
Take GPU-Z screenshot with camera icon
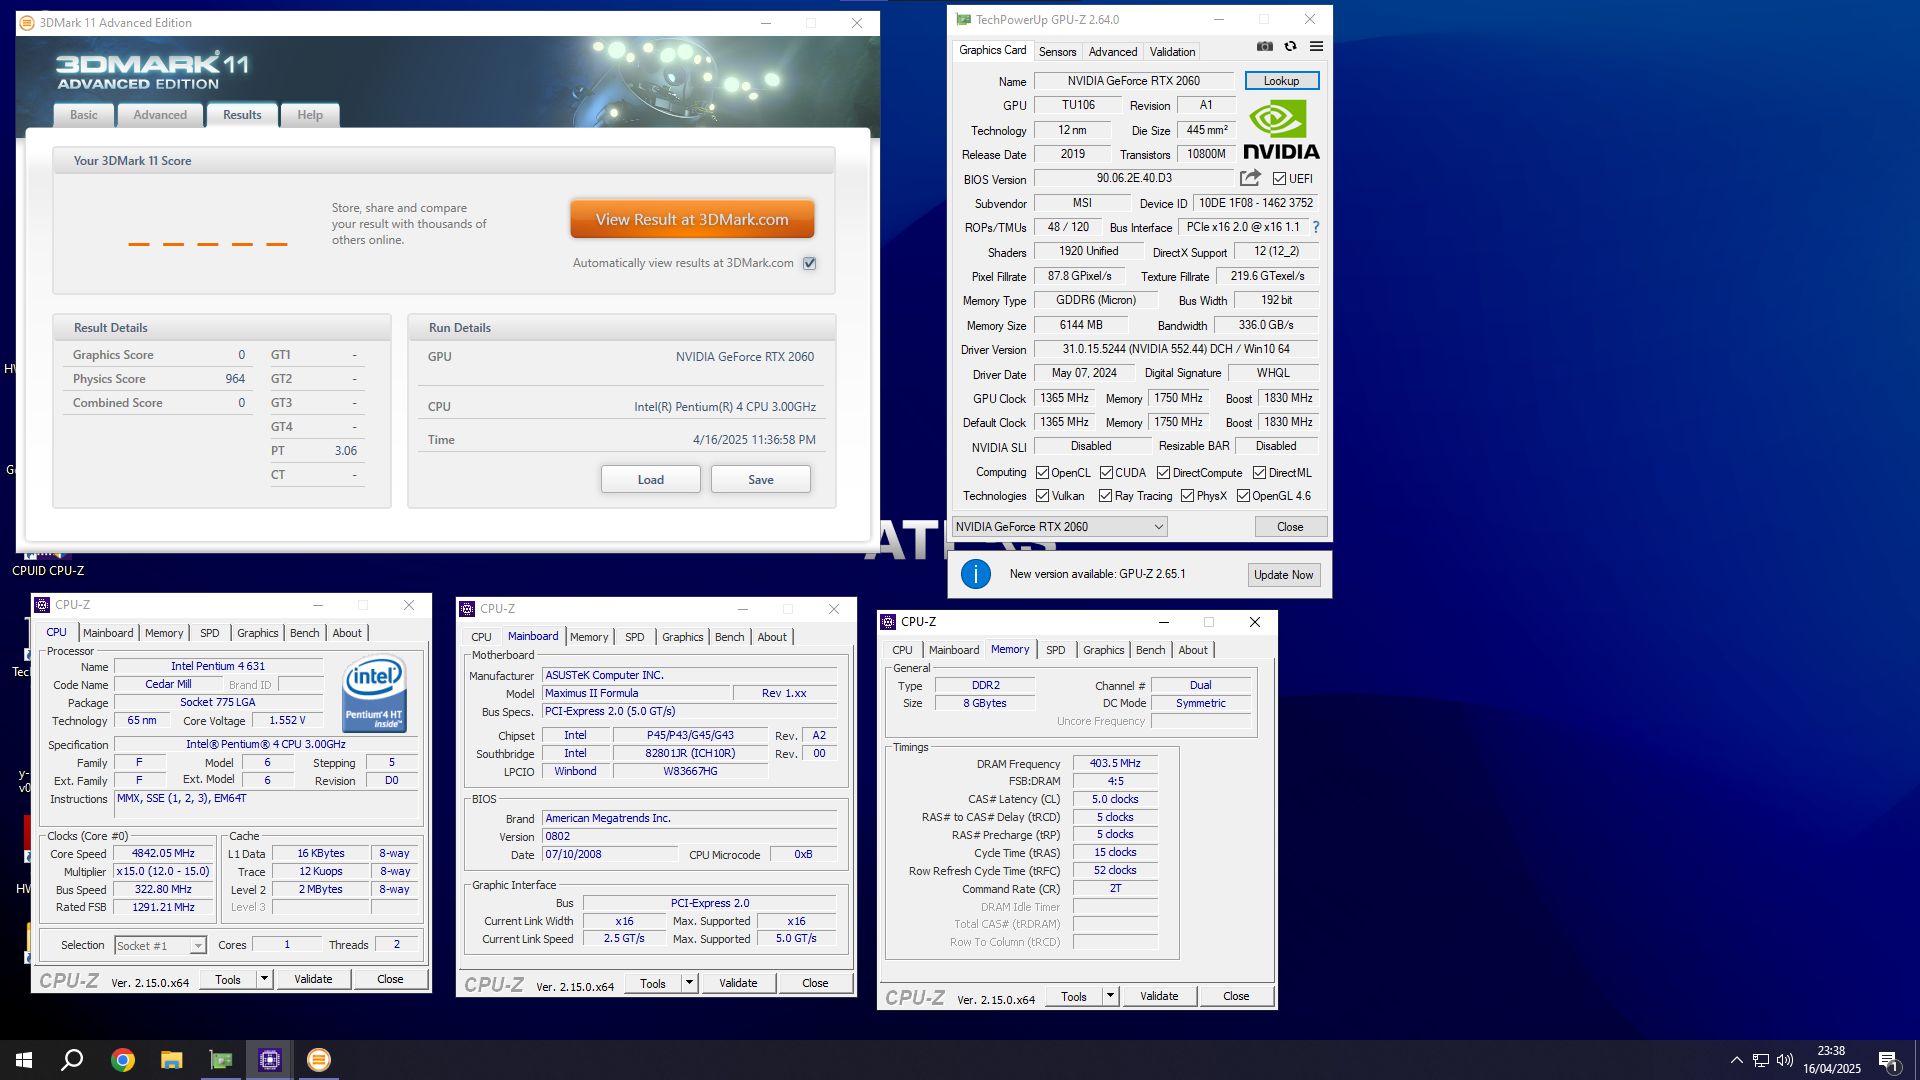click(x=1265, y=47)
